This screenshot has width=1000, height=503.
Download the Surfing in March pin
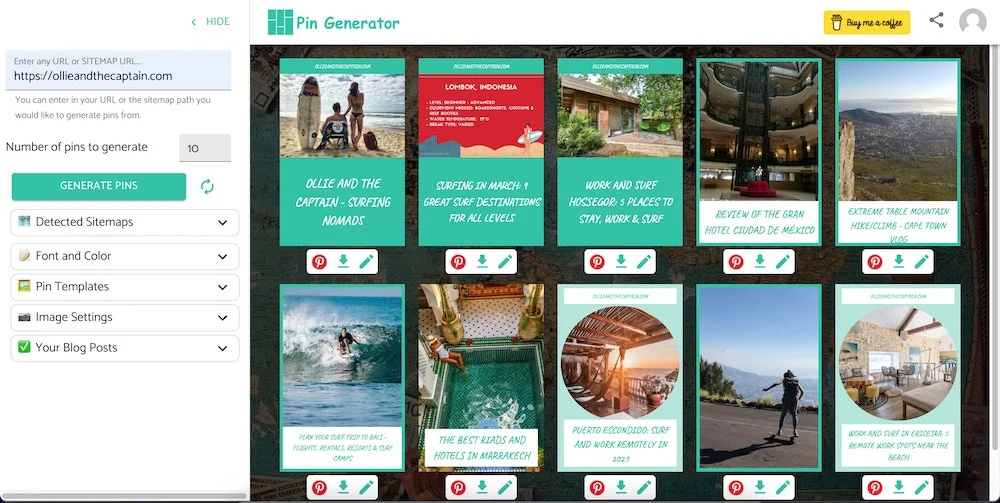pyautogui.click(x=482, y=262)
